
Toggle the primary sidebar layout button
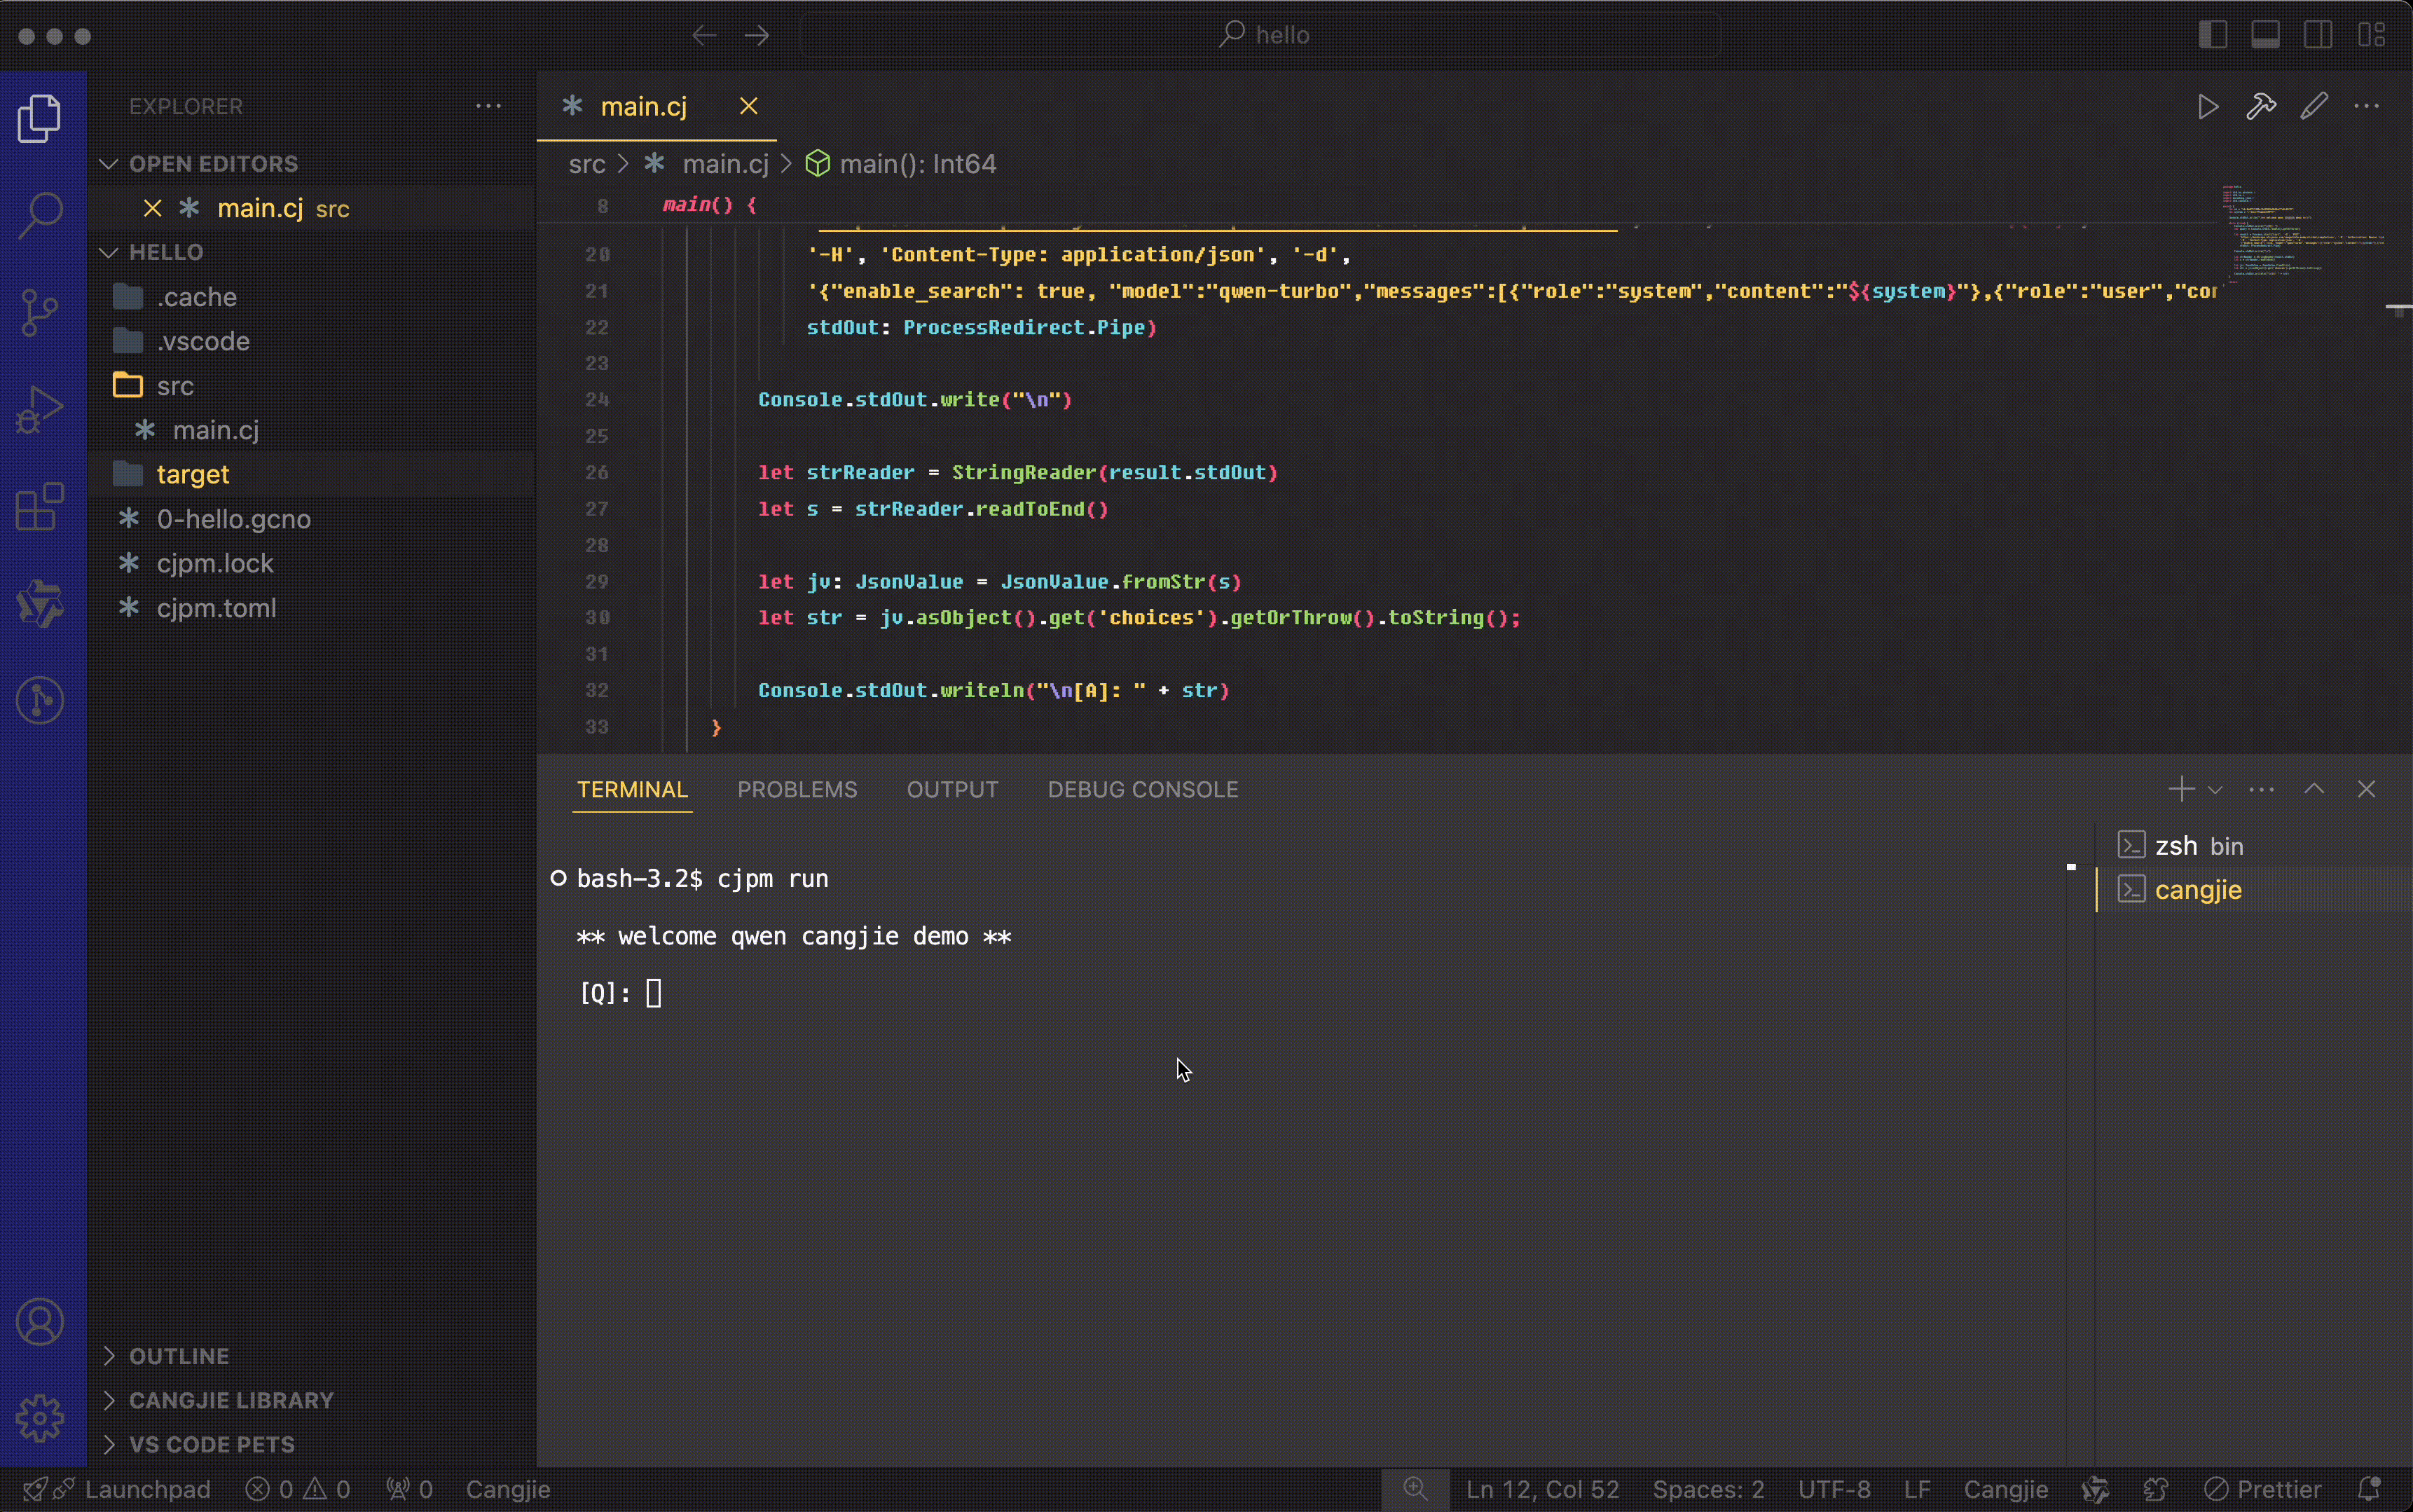coord(2213,35)
